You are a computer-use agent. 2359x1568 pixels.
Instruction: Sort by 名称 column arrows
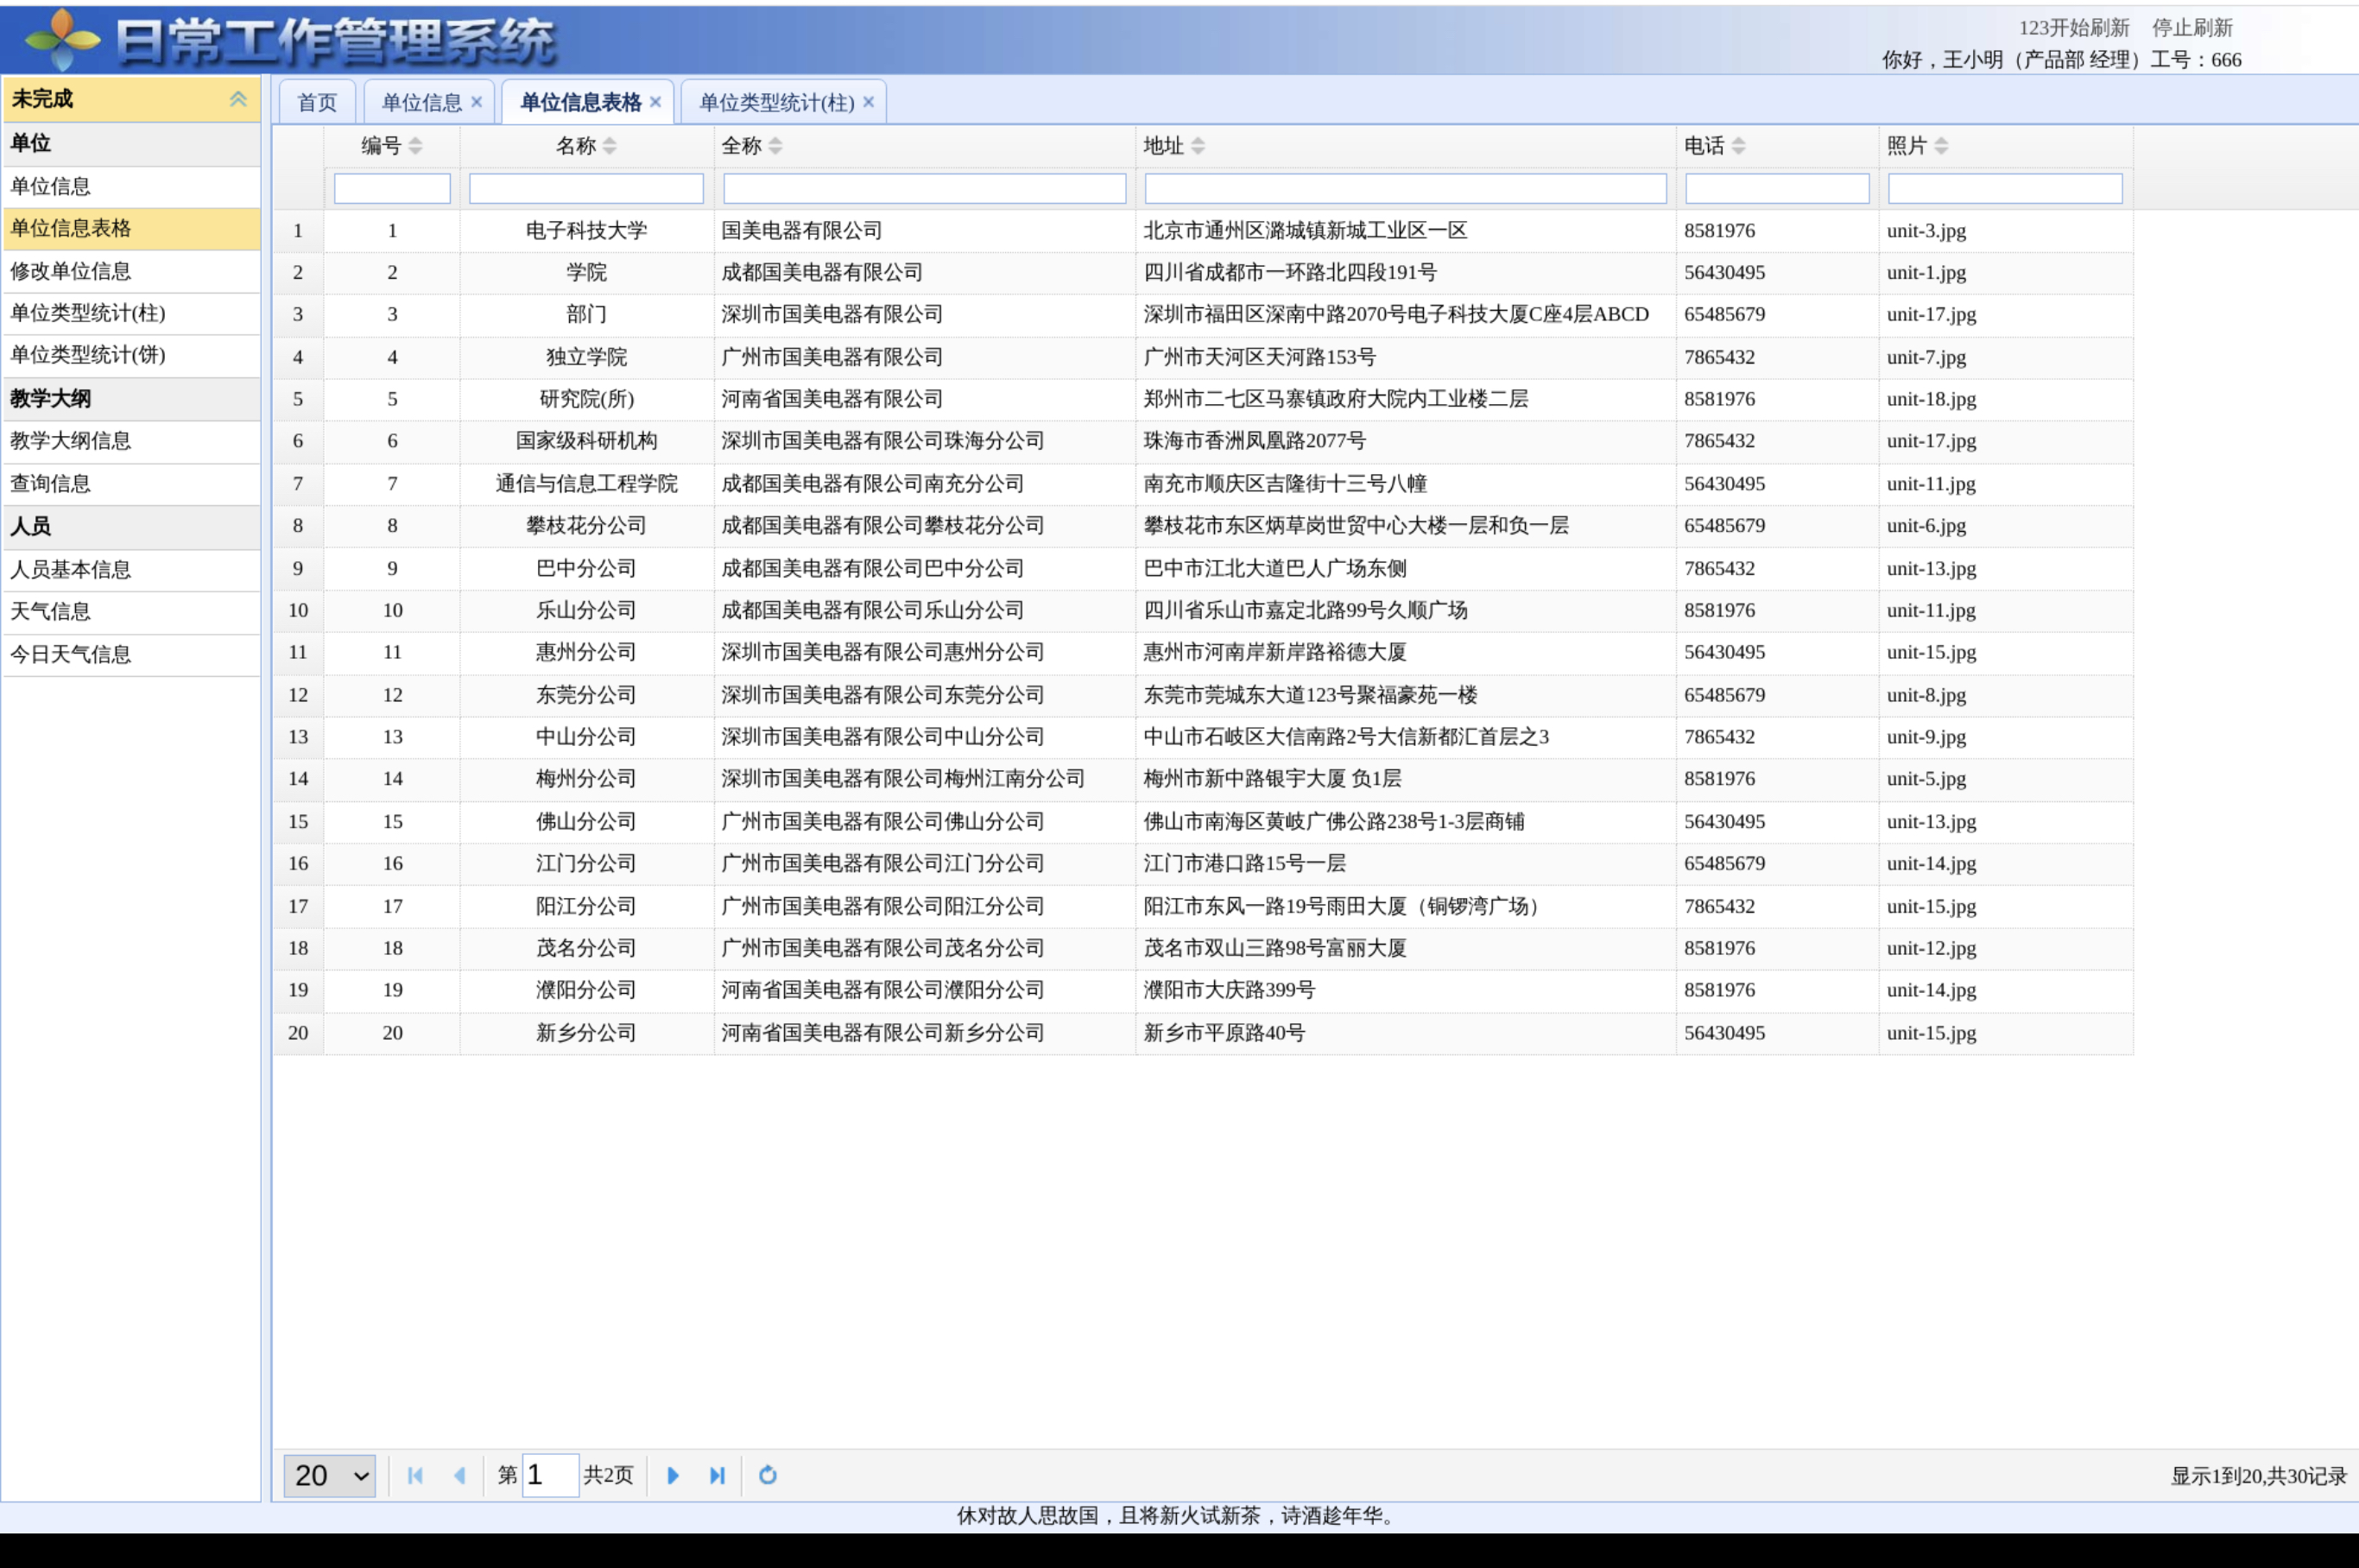click(610, 146)
